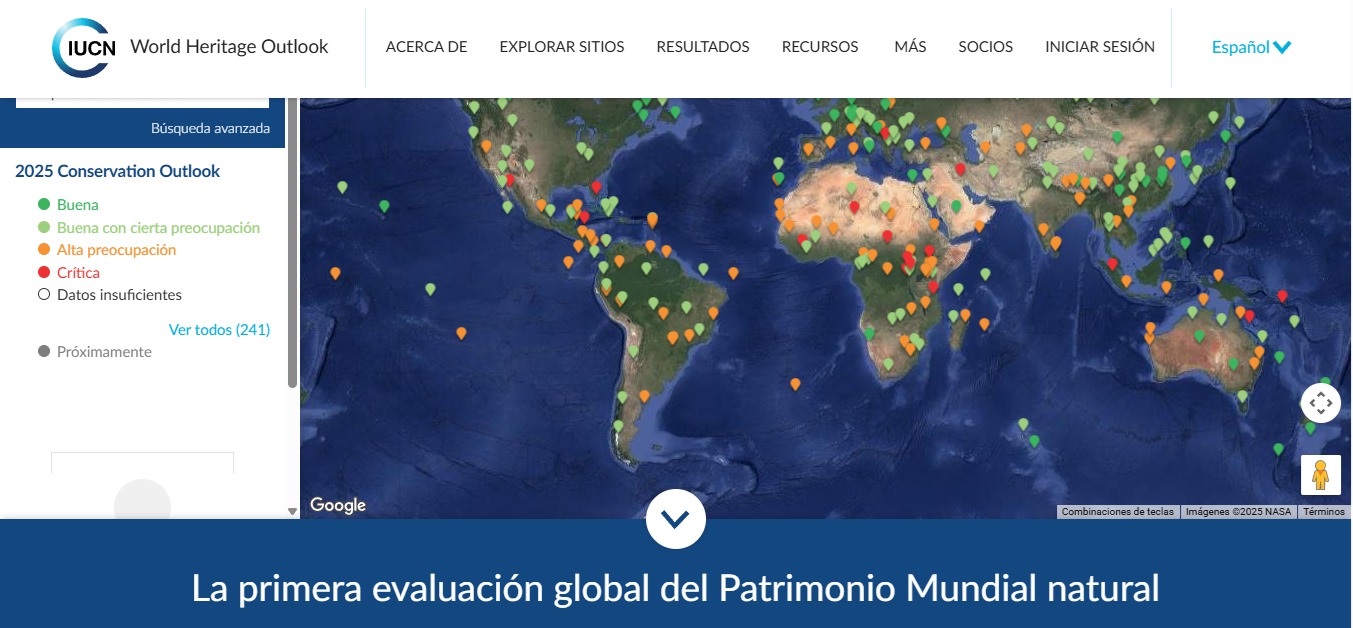Click the sidebar vertical scrollbar
Image resolution: width=1353 pixels, height=628 pixels.
[x=292, y=240]
